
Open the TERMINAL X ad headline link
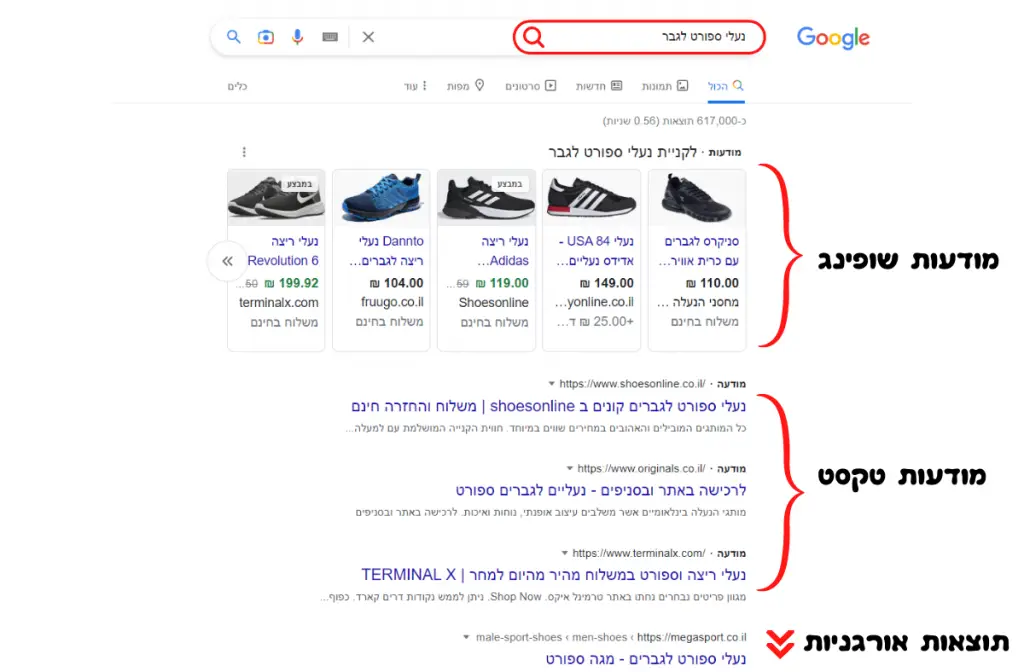pyautogui.click(x=553, y=575)
